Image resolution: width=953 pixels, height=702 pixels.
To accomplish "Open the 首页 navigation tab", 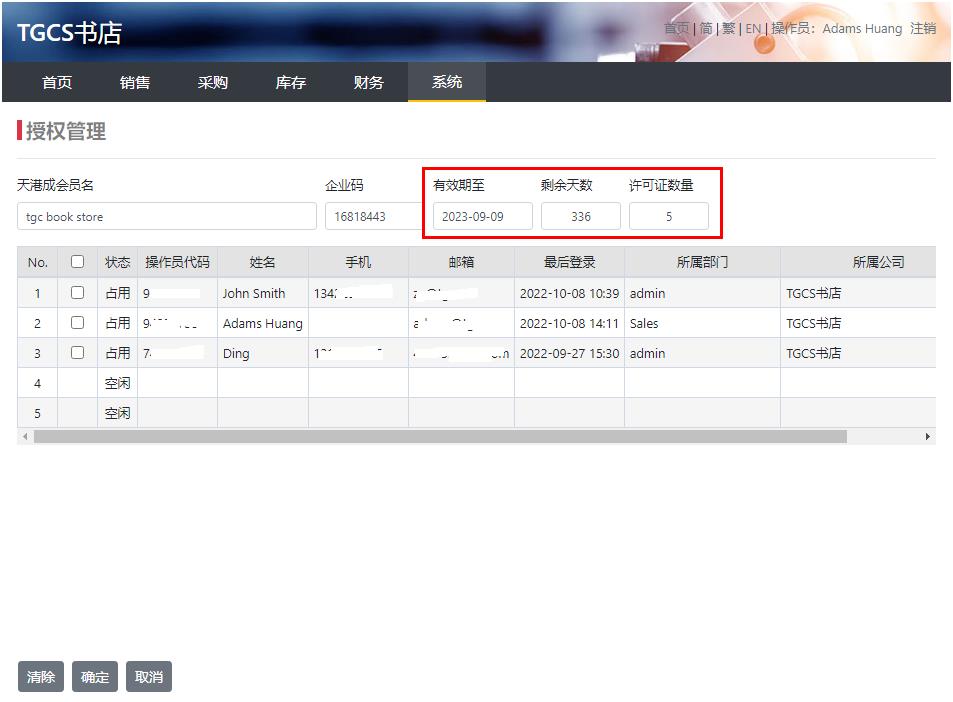I will (57, 82).
